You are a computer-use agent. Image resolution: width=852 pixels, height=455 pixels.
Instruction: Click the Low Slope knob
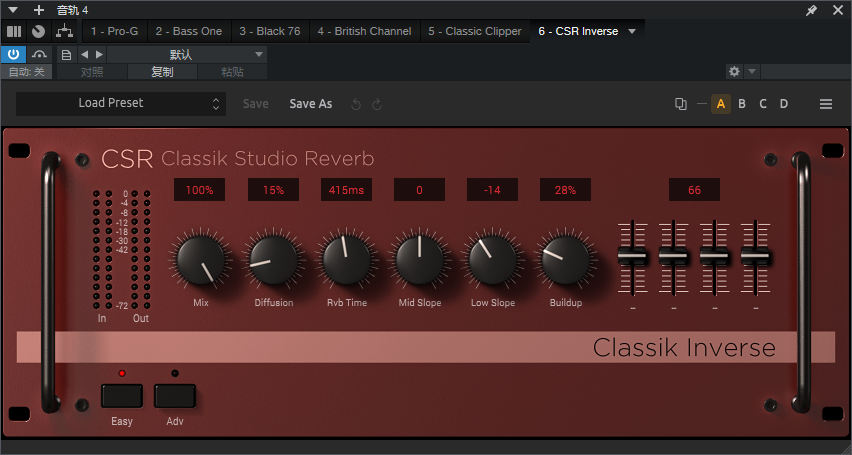click(492, 260)
